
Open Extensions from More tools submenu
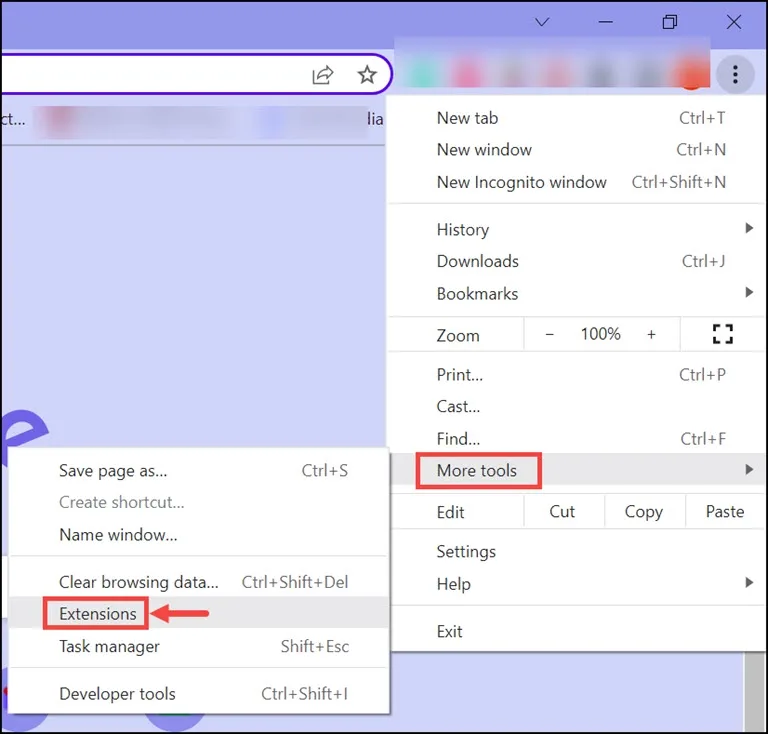pos(199,614)
